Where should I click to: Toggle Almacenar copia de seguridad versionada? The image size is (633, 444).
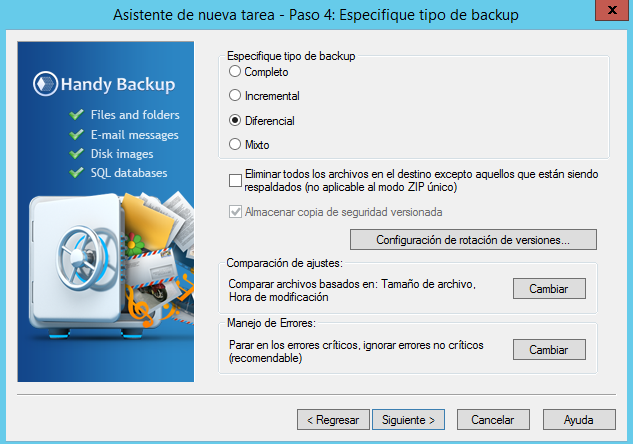pyautogui.click(x=236, y=212)
